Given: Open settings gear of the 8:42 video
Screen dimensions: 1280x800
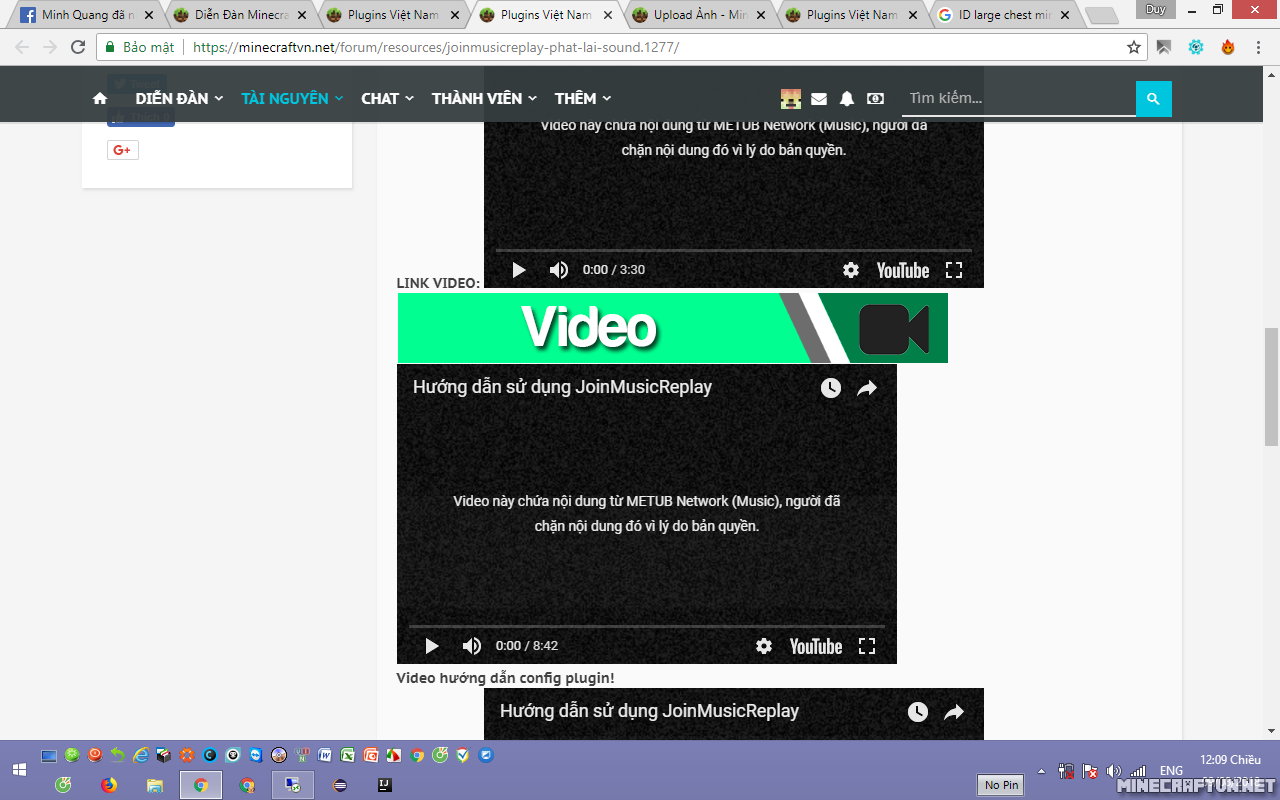Looking at the screenshot, I should coord(764,646).
